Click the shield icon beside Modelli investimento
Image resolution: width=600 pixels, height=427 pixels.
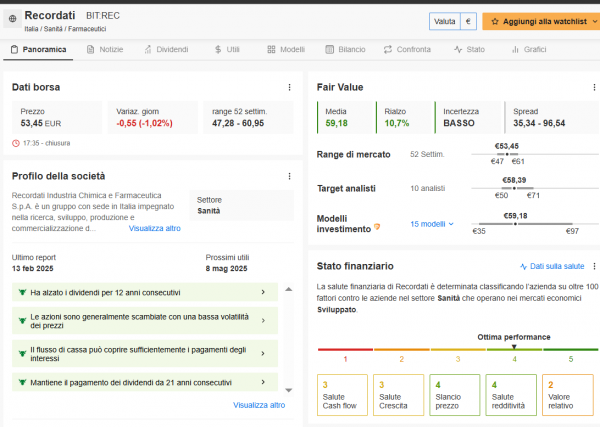pyautogui.click(x=377, y=227)
